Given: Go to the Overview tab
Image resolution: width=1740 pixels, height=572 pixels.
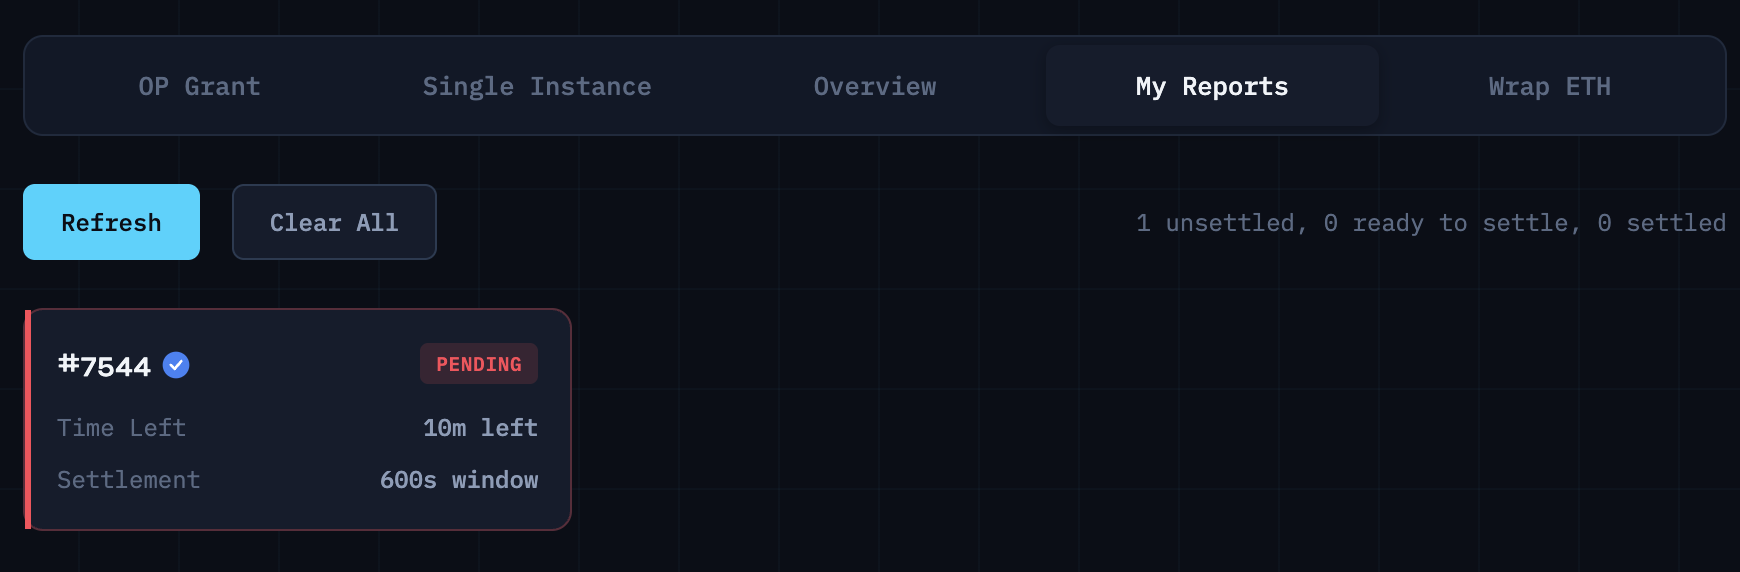Looking at the screenshot, I should coord(874,87).
